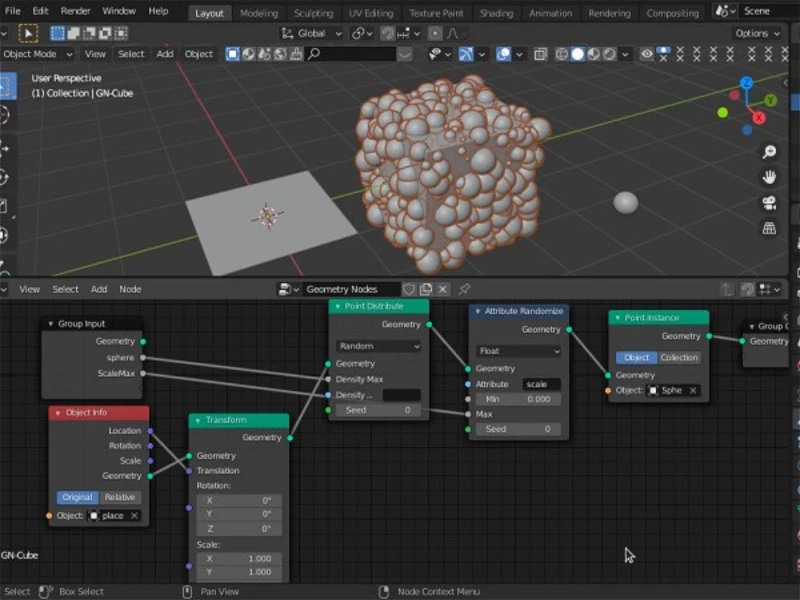Collapse the Group Input node

coord(51,324)
